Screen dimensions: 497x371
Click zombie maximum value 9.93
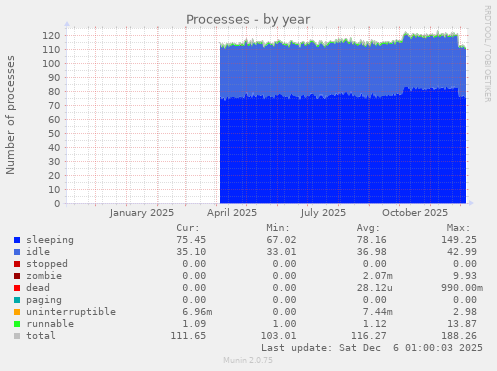[x=465, y=276]
